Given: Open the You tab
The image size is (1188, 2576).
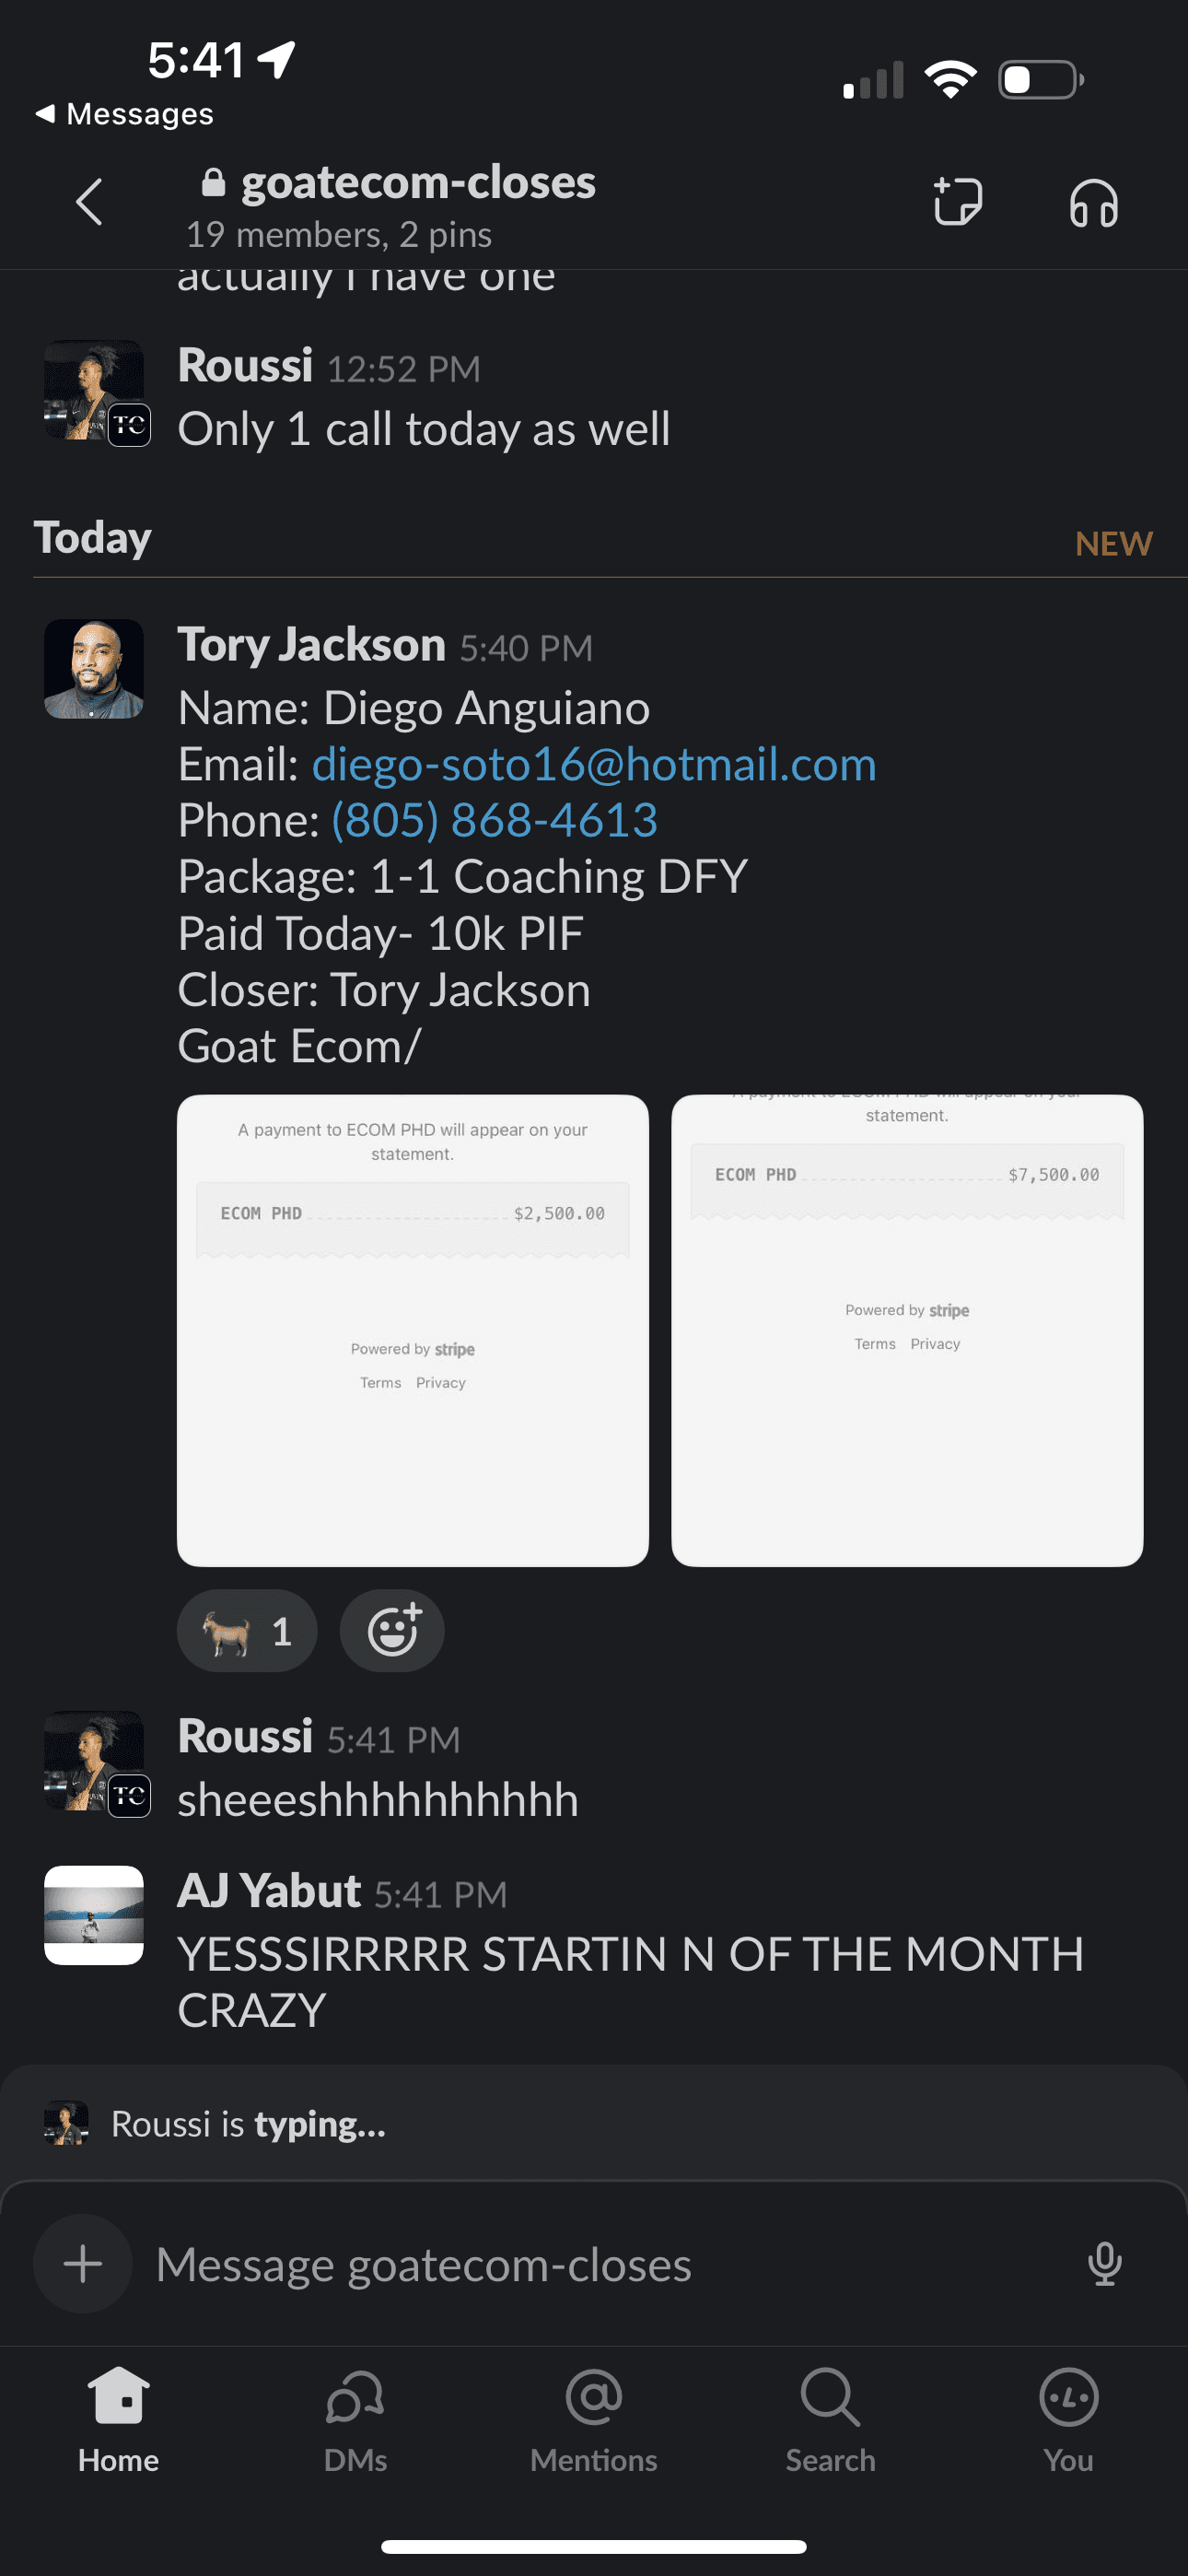Looking at the screenshot, I should pos(1068,2420).
